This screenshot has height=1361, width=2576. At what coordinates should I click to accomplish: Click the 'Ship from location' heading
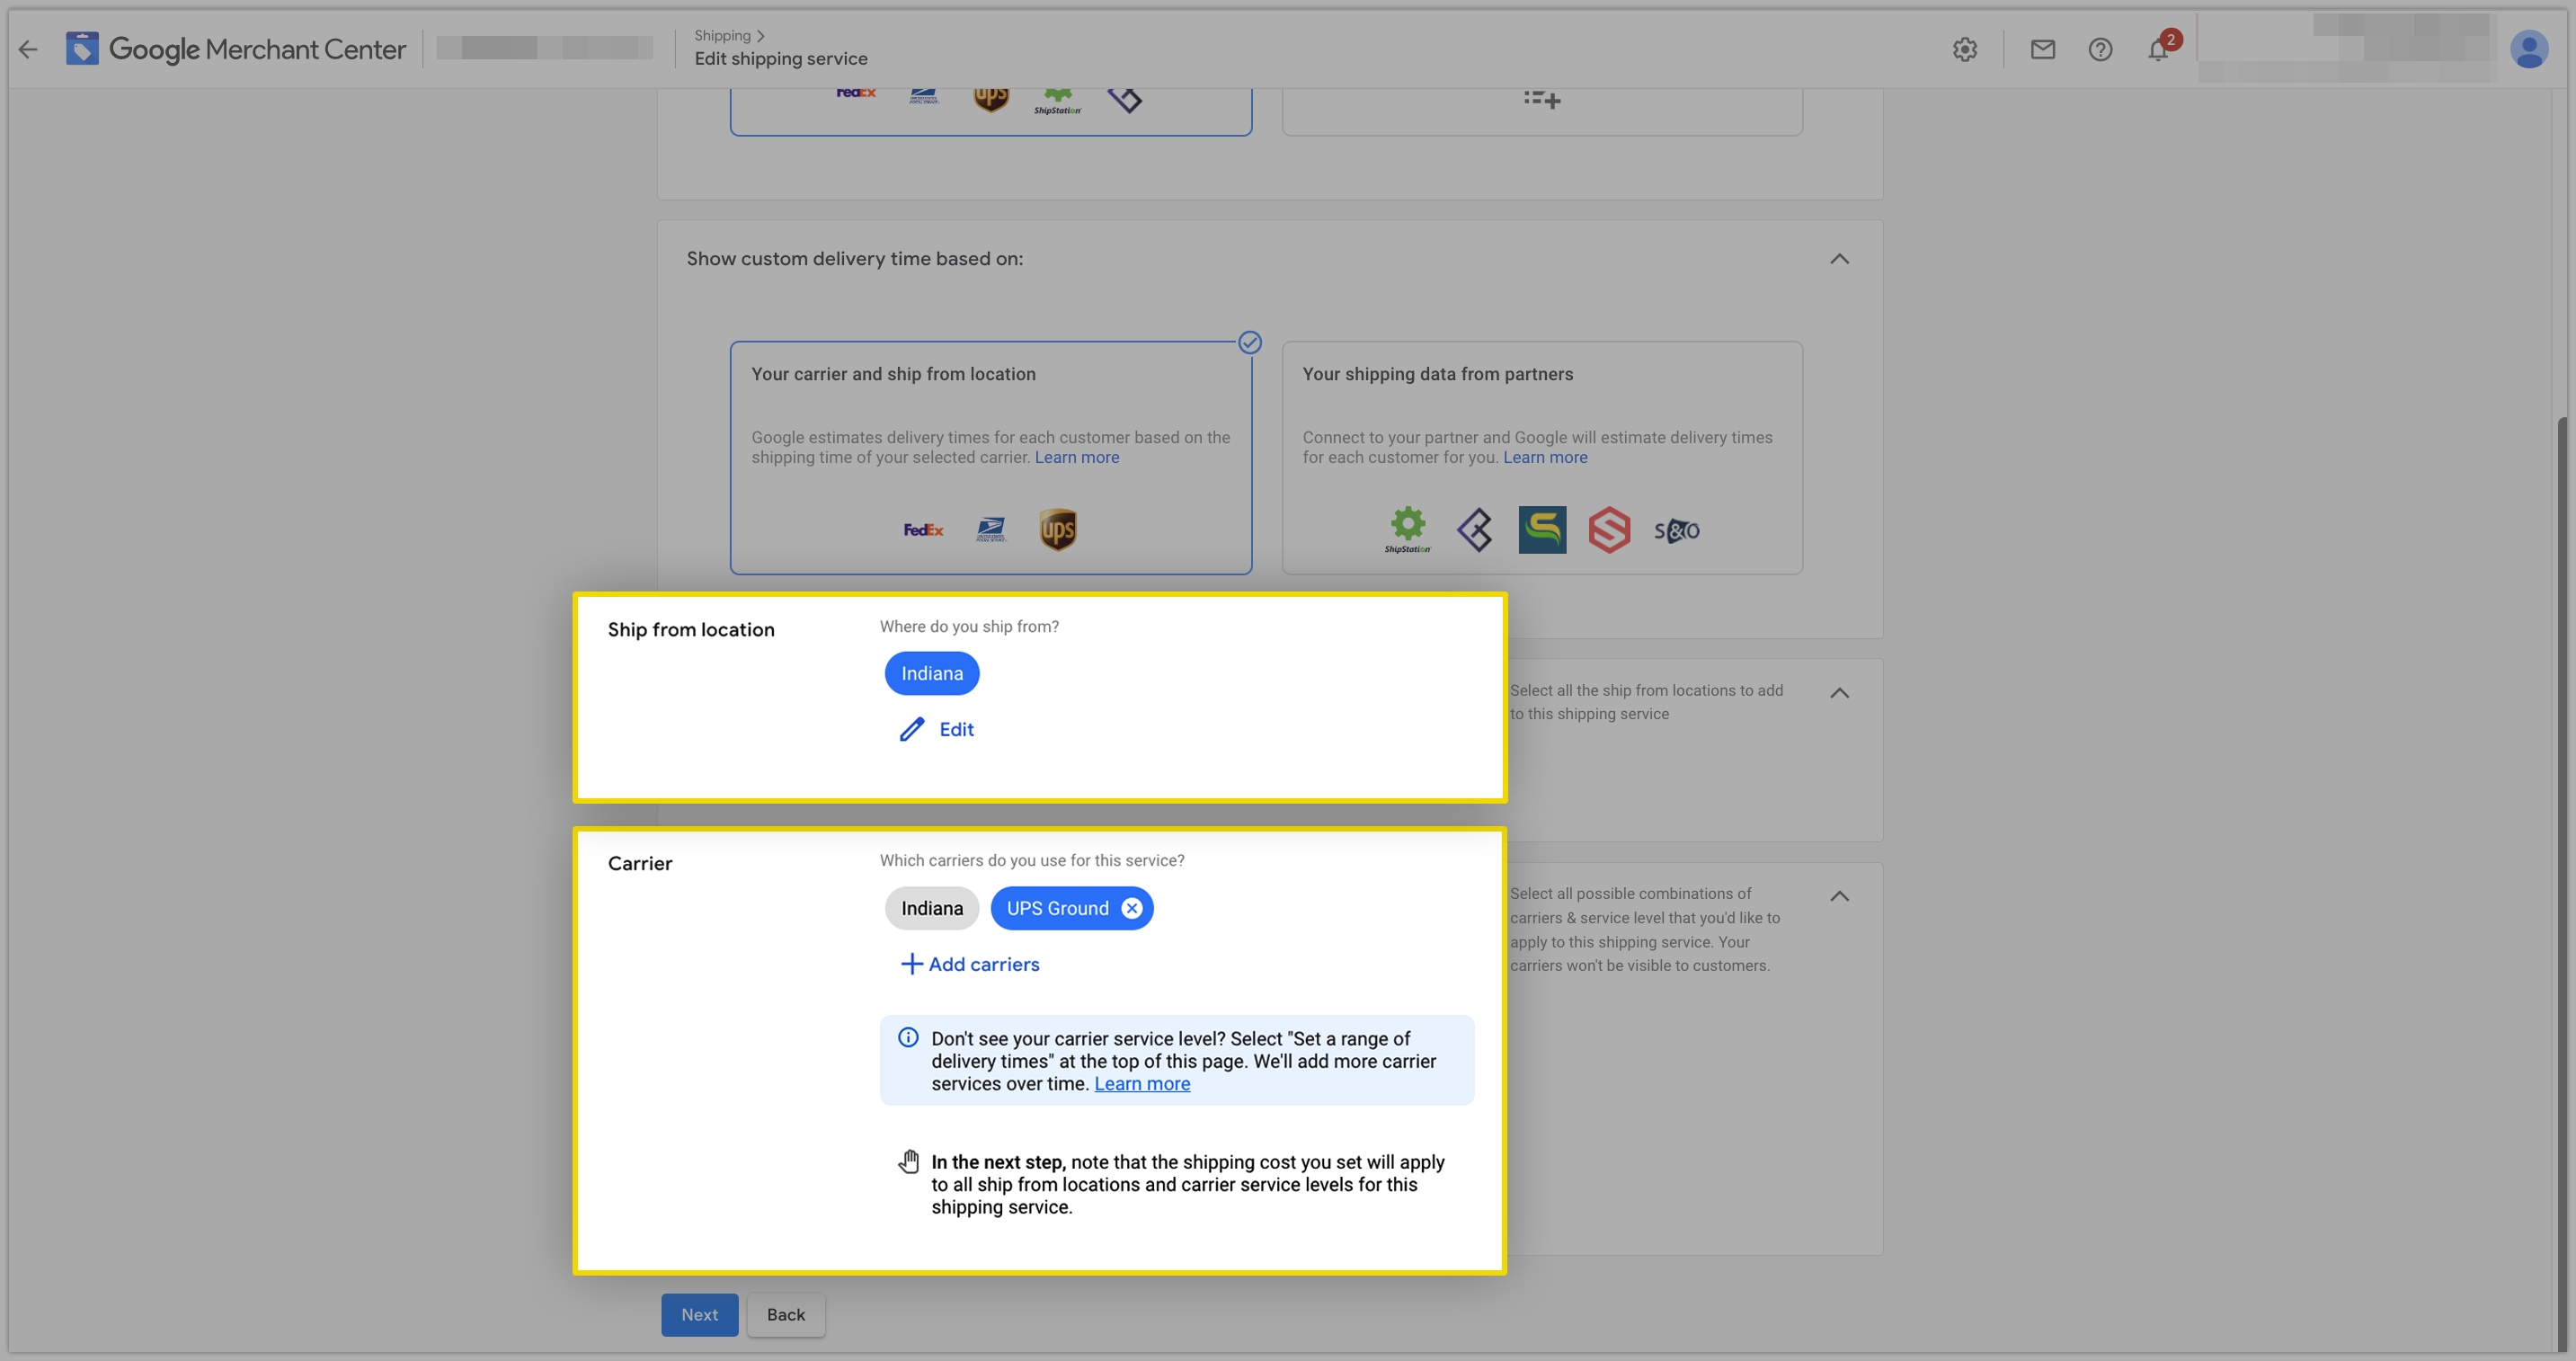tap(691, 630)
